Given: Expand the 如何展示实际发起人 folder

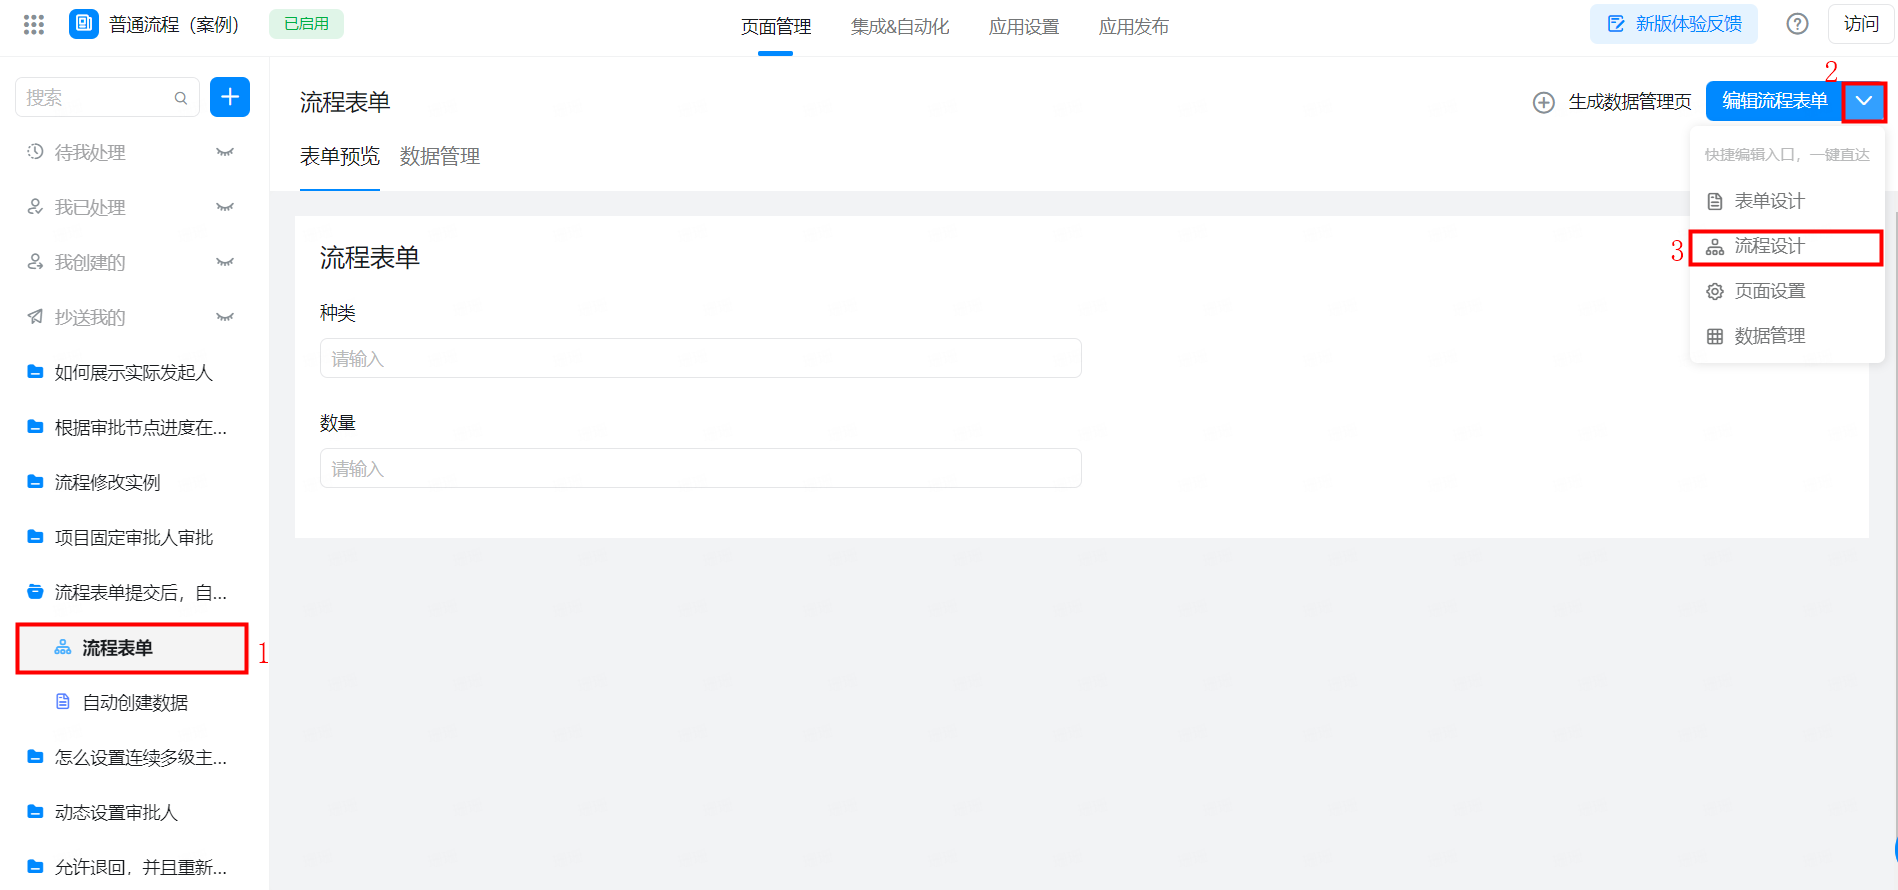Looking at the screenshot, I should point(132,372).
